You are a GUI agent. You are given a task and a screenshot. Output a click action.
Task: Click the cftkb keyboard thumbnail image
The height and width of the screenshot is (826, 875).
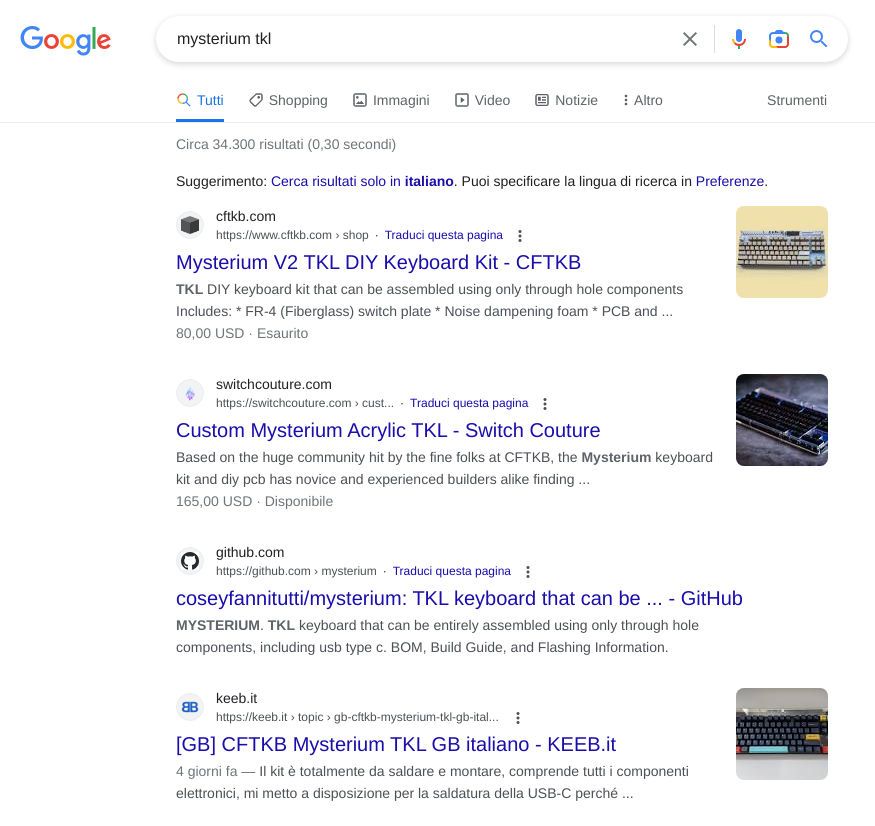pos(781,252)
